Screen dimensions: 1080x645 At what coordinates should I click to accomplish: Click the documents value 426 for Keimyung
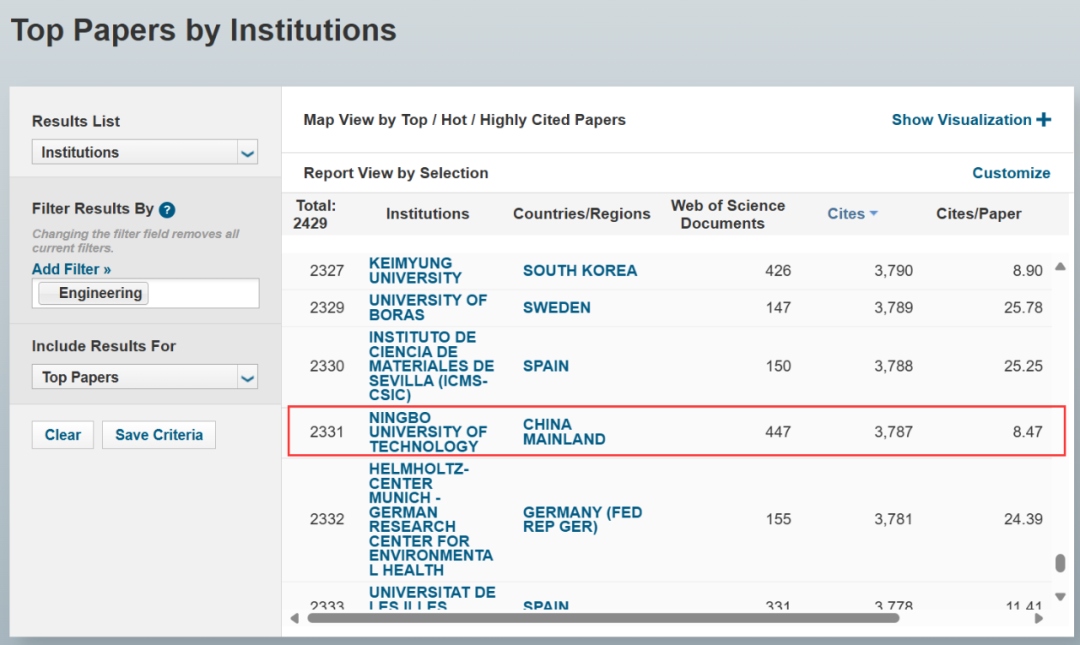(778, 271)
